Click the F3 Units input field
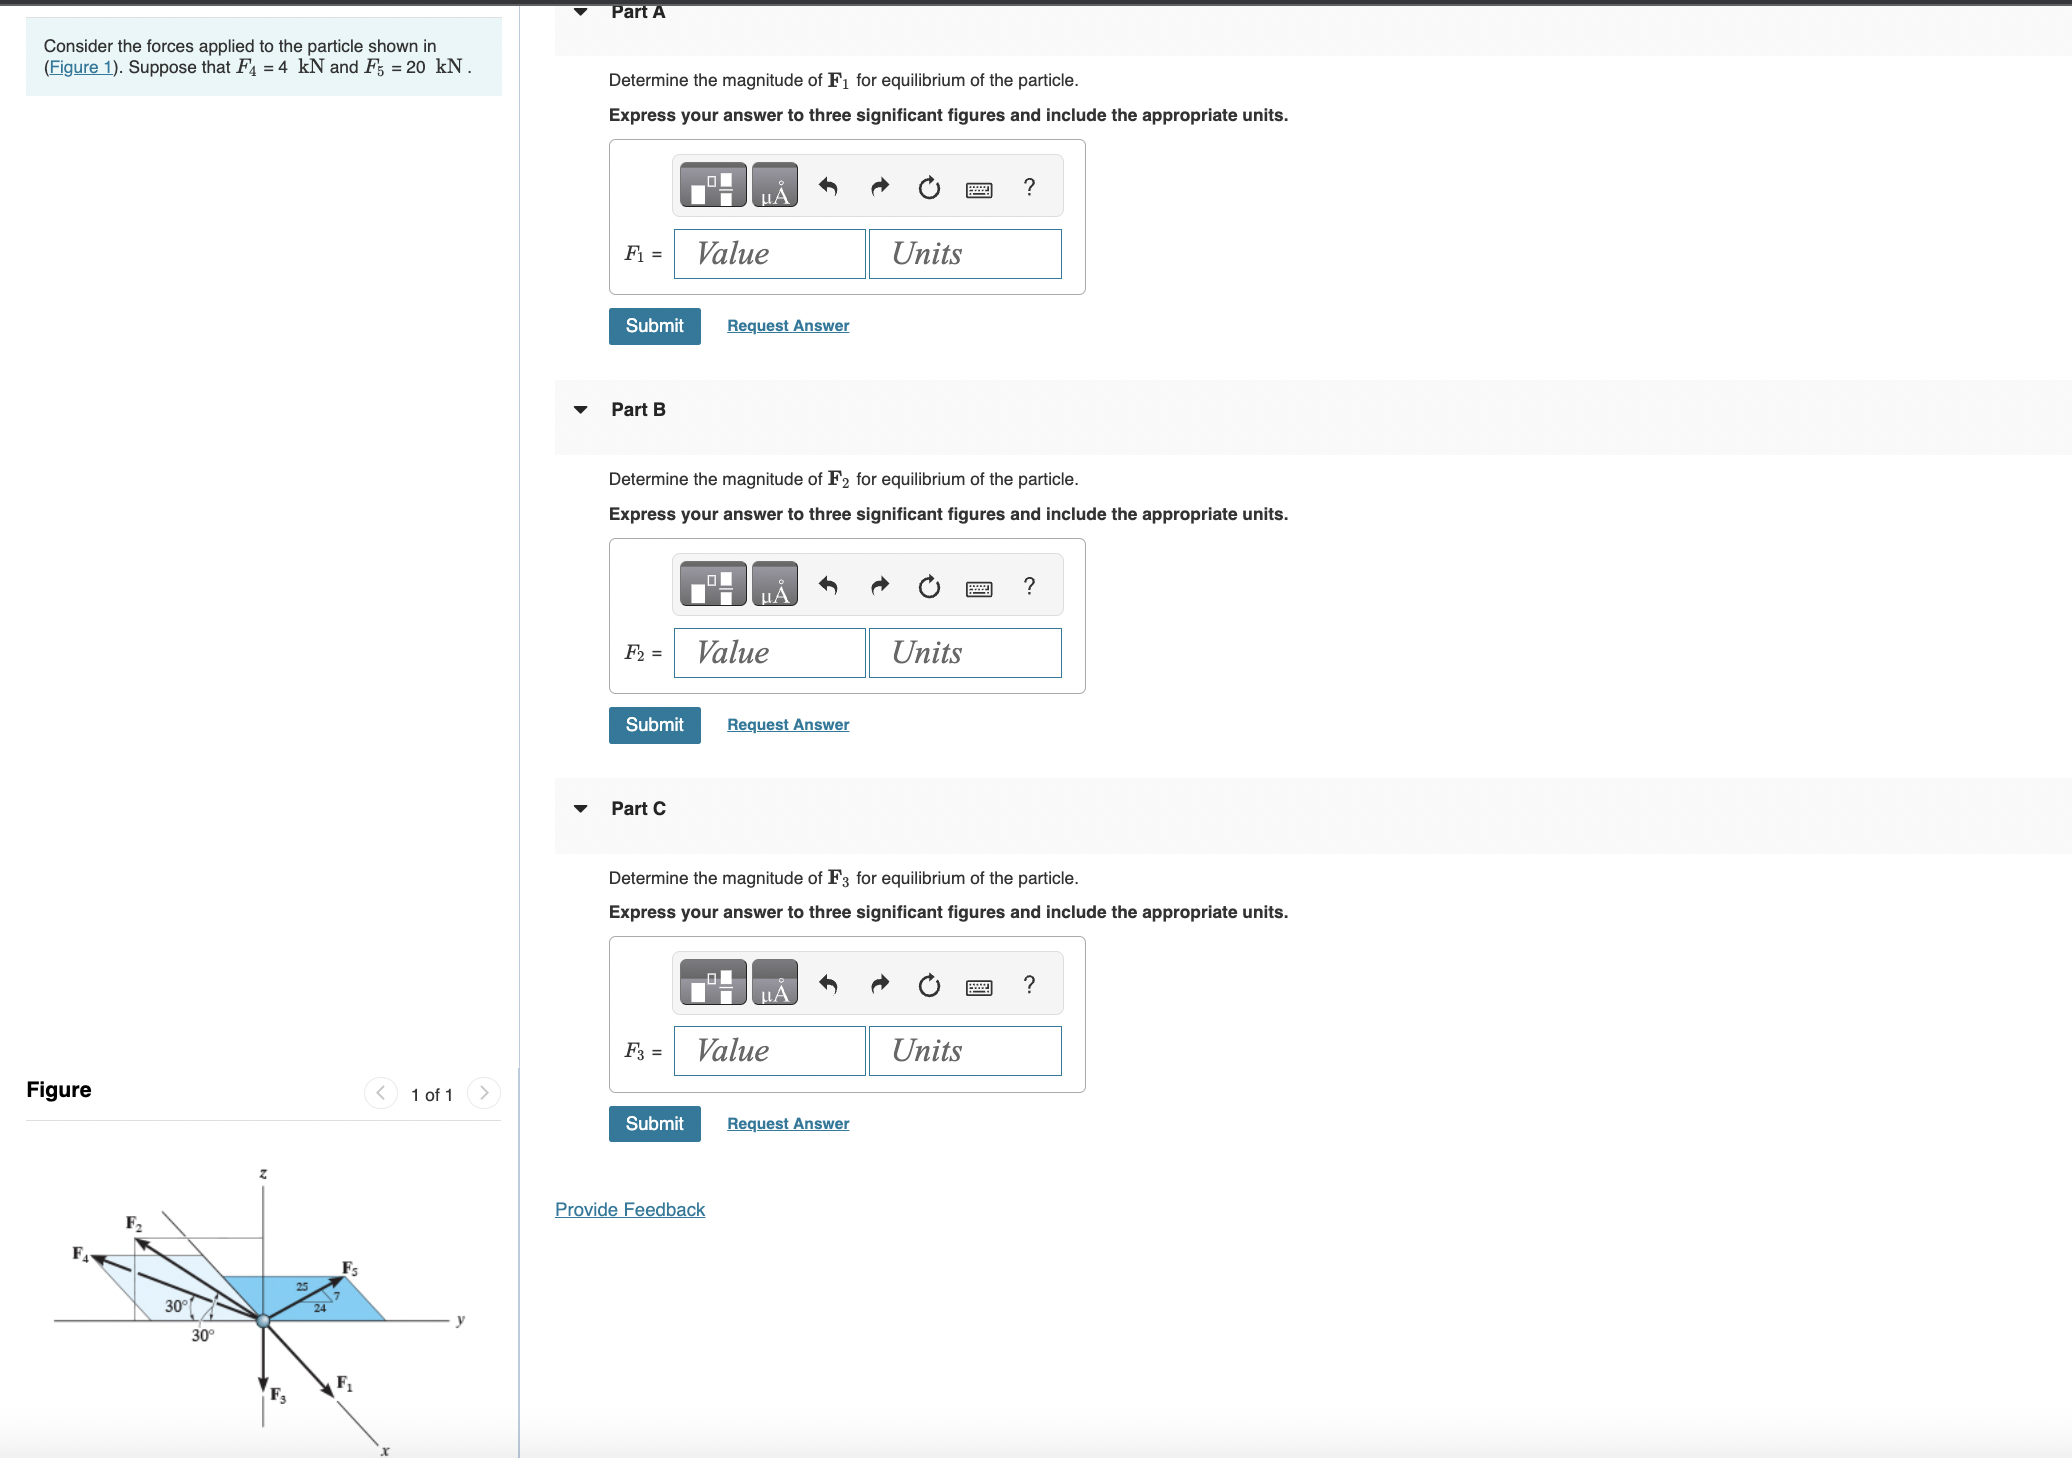 tap(964, 1051)
